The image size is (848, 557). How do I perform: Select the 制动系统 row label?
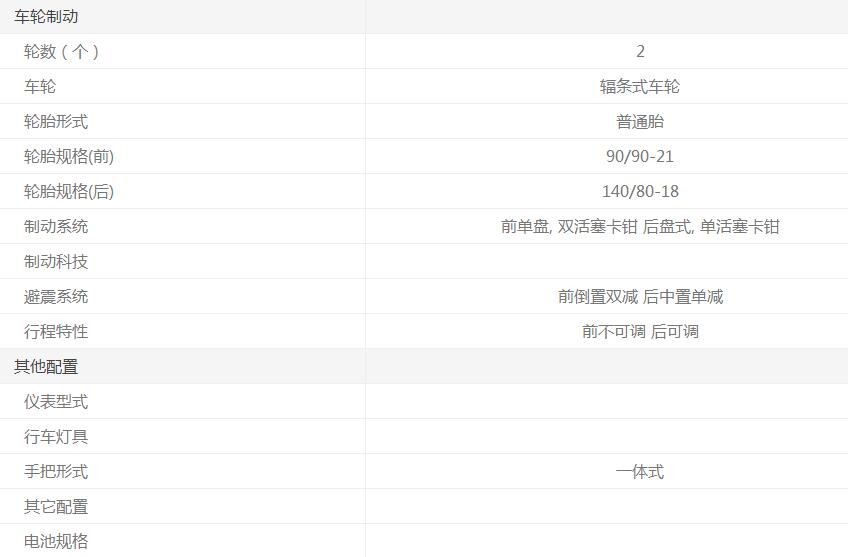tap(56, 227)
